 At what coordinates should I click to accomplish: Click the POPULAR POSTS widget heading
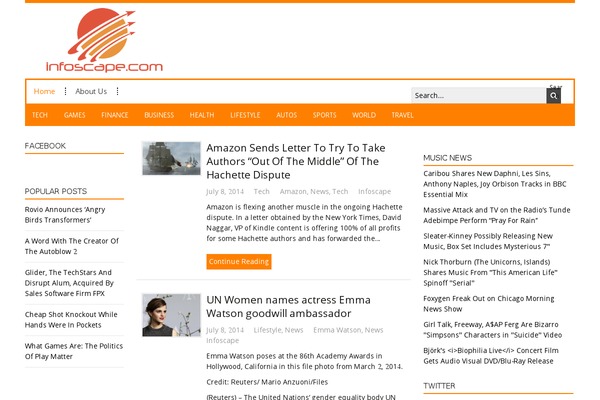pos(55,191)
